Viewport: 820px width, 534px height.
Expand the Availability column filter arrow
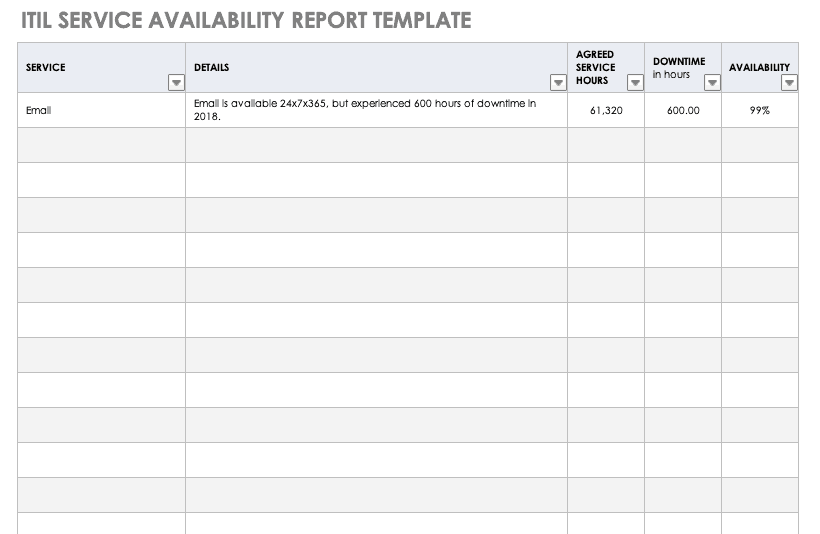point(789,83)
